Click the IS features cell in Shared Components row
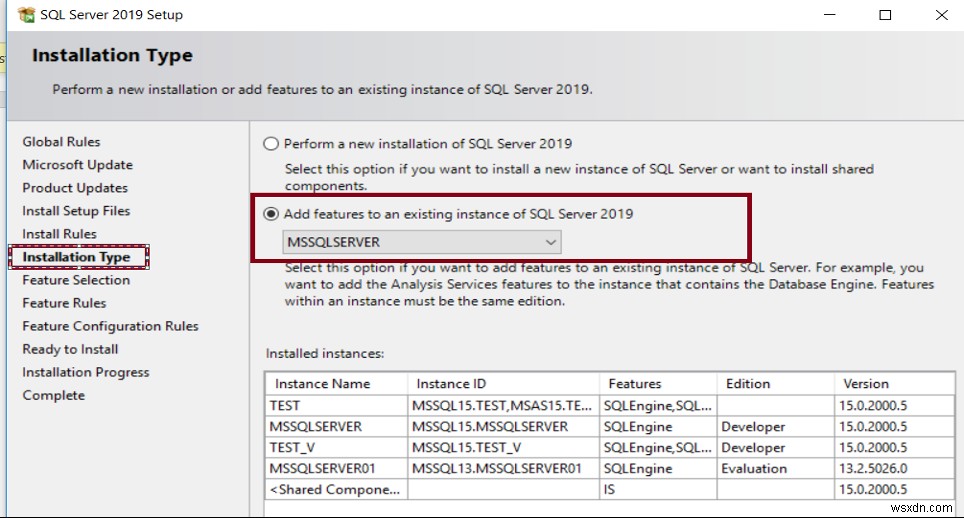The height and width of the screenshot is (518, 964). click(658, 489)
